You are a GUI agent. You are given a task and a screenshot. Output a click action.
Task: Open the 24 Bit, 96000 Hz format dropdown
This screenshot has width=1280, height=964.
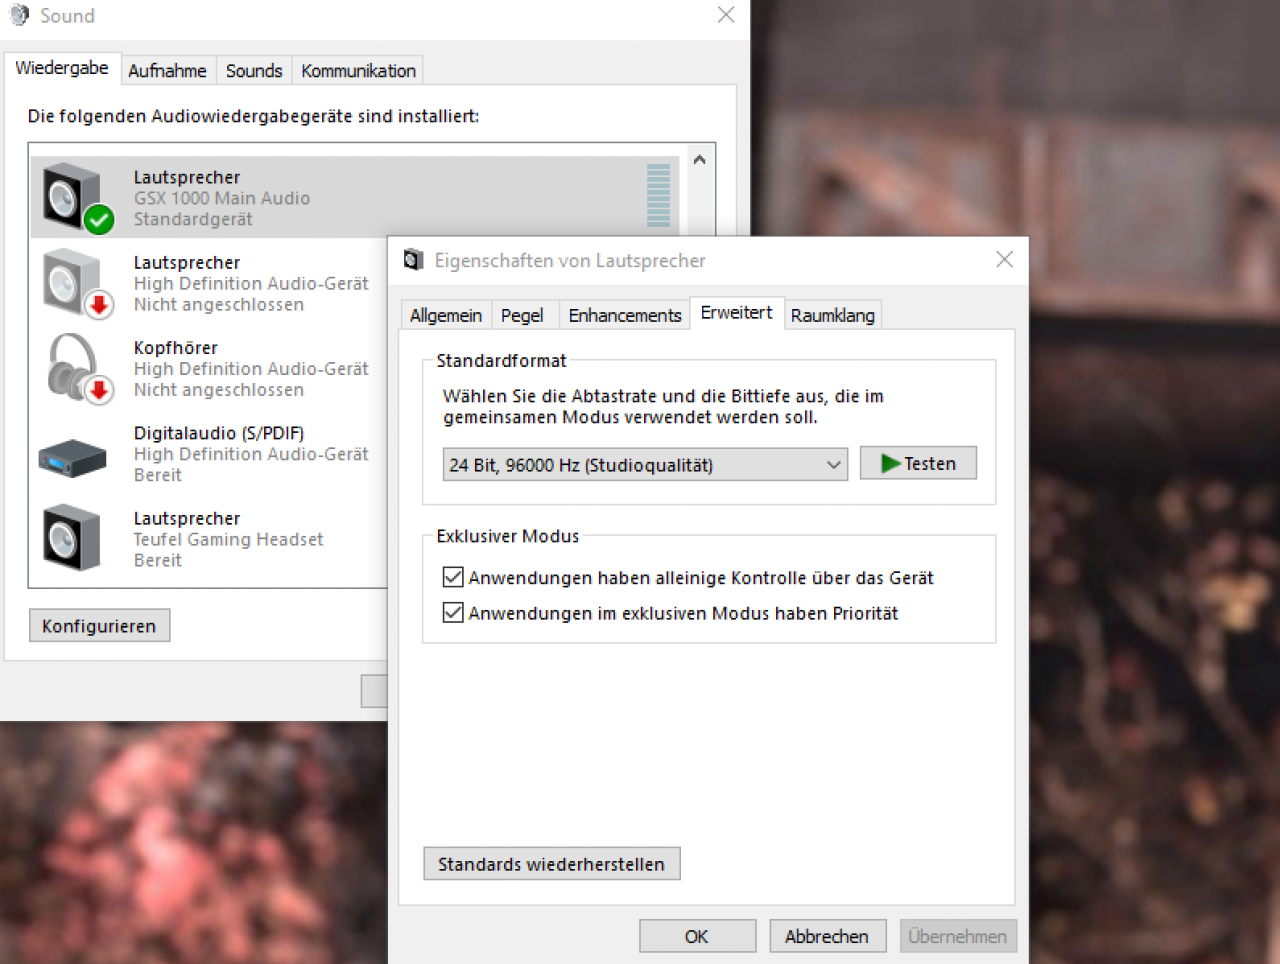[x=645, y=464]
